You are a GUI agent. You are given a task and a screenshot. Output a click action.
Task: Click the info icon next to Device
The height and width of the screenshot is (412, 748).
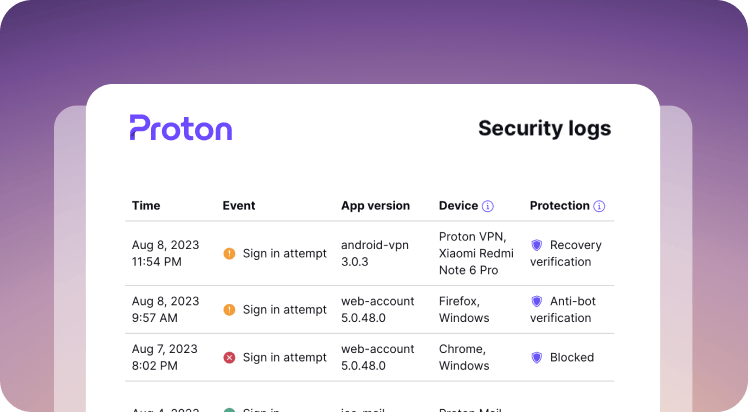(488, 206)
